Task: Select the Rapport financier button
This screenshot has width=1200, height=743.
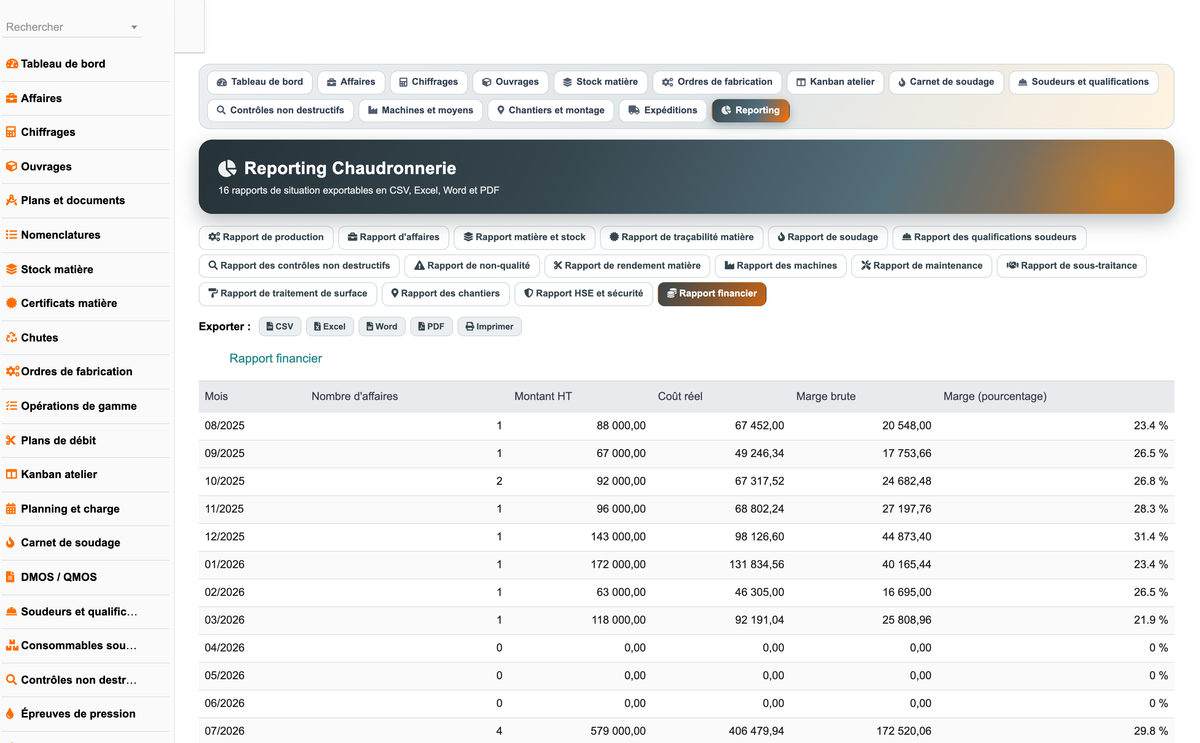Action: click(712, 293)
